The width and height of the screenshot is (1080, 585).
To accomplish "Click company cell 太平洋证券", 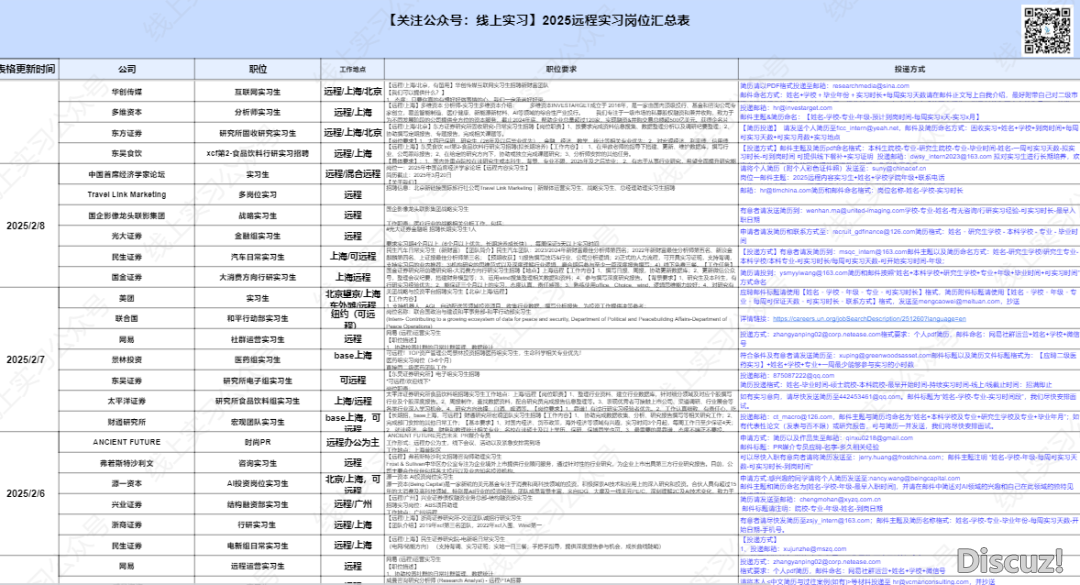I will point(127,401).
